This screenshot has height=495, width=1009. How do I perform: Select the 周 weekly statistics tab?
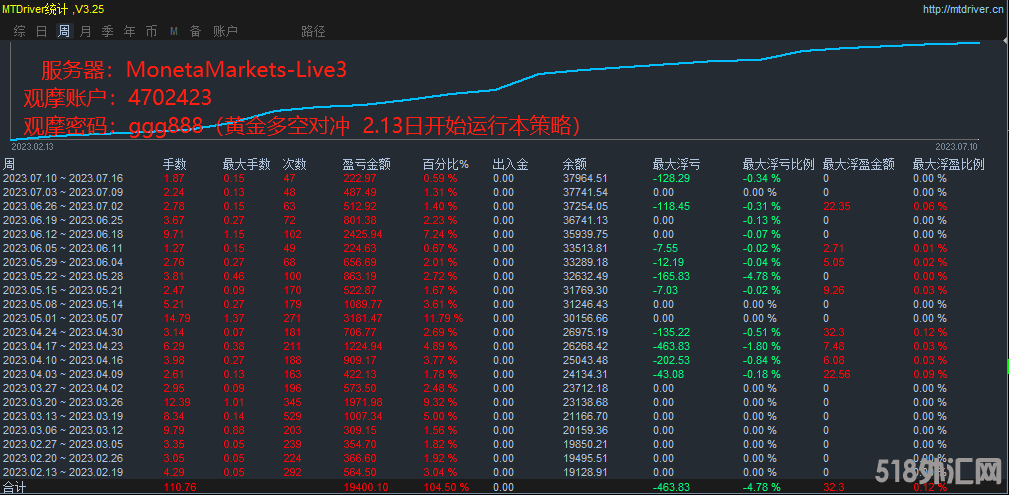click(x=64, y=31)
